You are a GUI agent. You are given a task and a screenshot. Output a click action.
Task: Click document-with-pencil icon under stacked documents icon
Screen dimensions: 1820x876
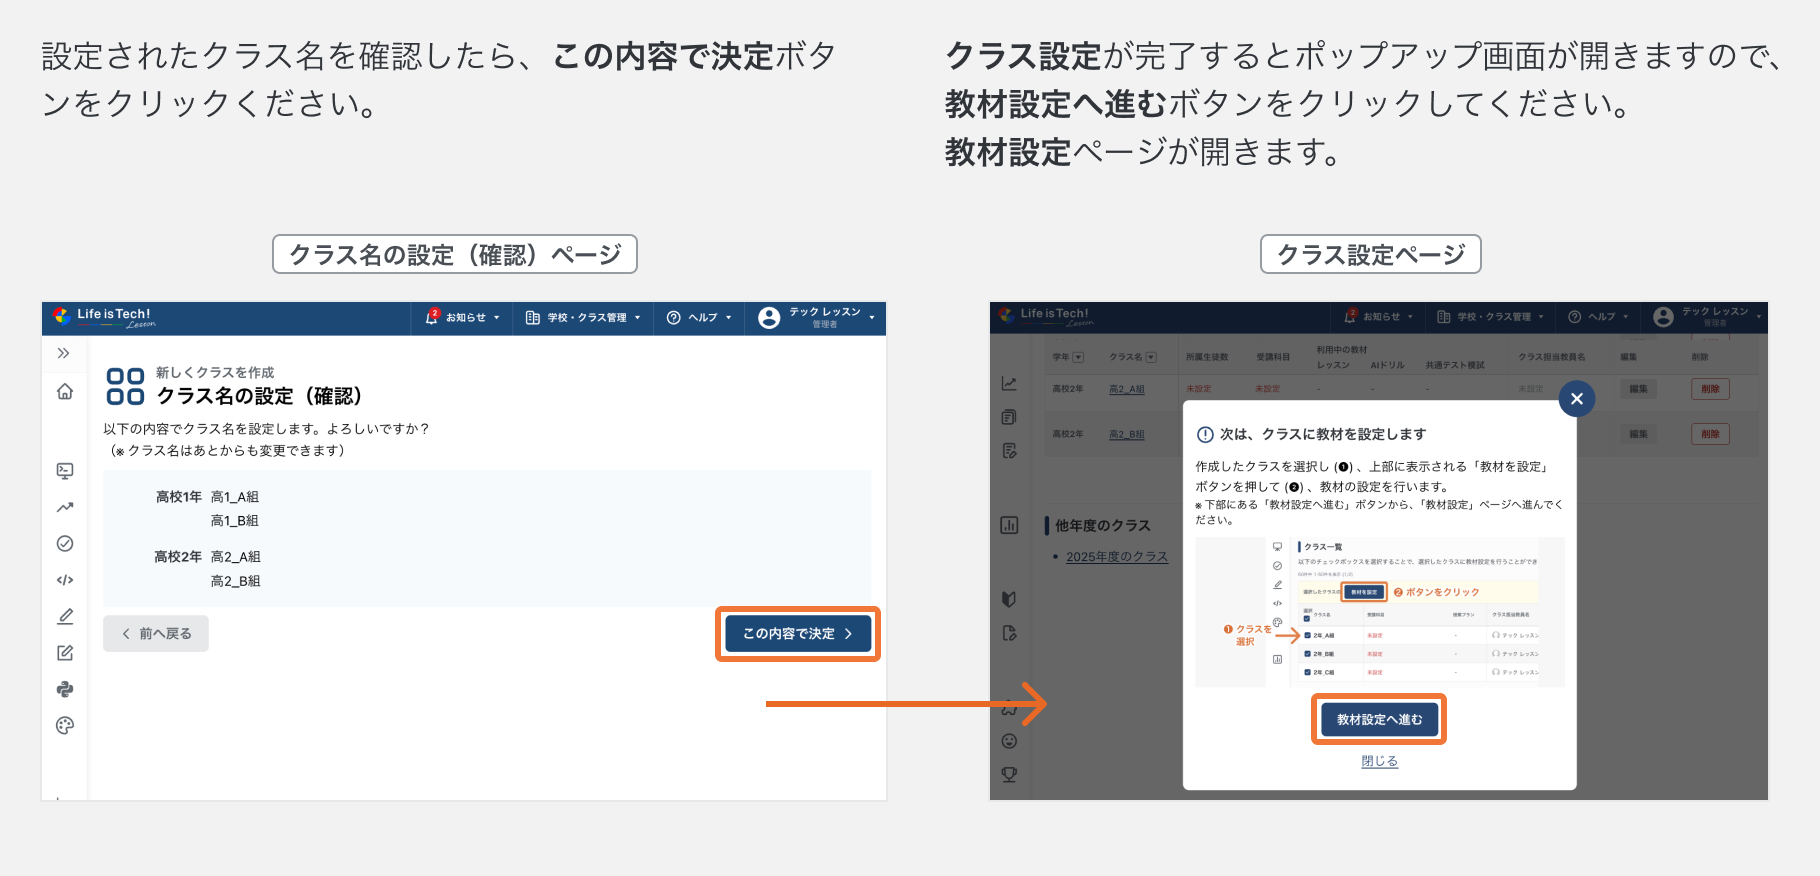tap(1009, 451)
